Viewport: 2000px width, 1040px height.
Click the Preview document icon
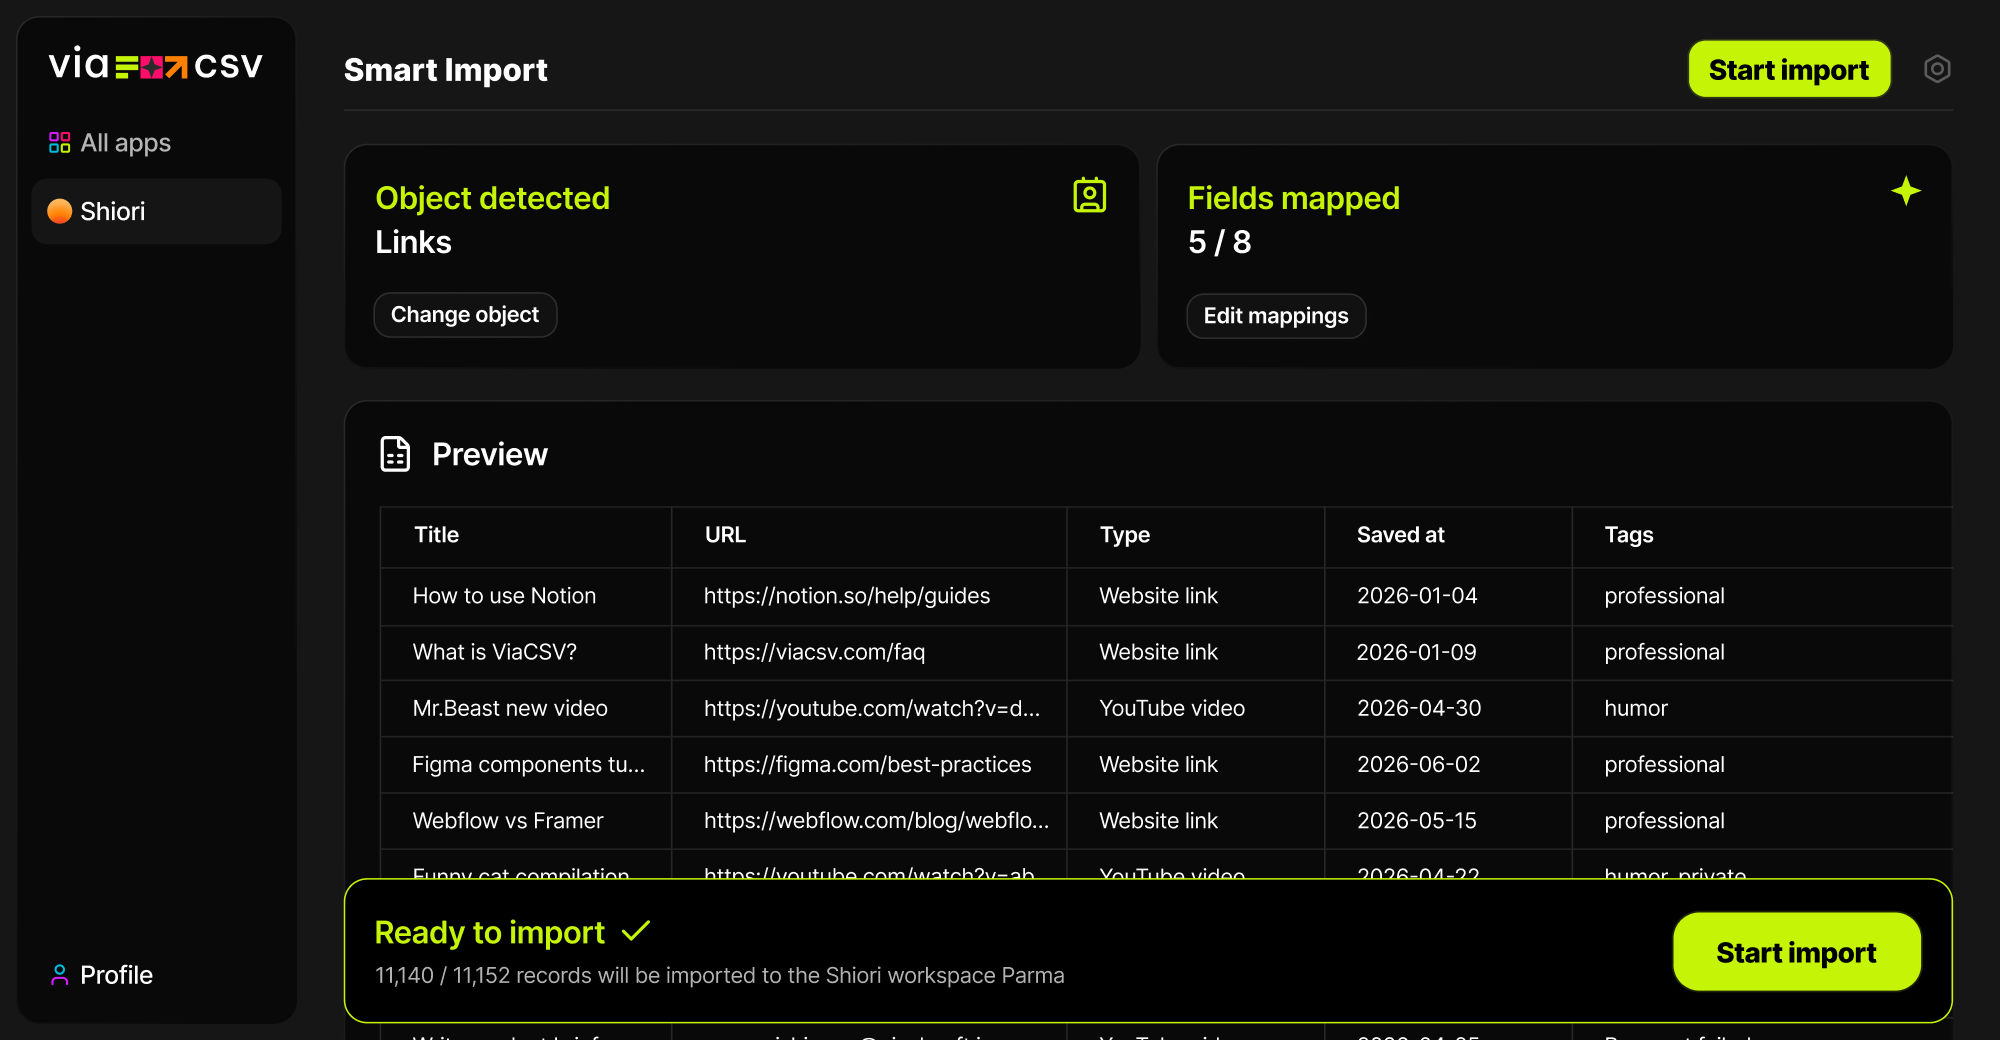click(395, 454)
